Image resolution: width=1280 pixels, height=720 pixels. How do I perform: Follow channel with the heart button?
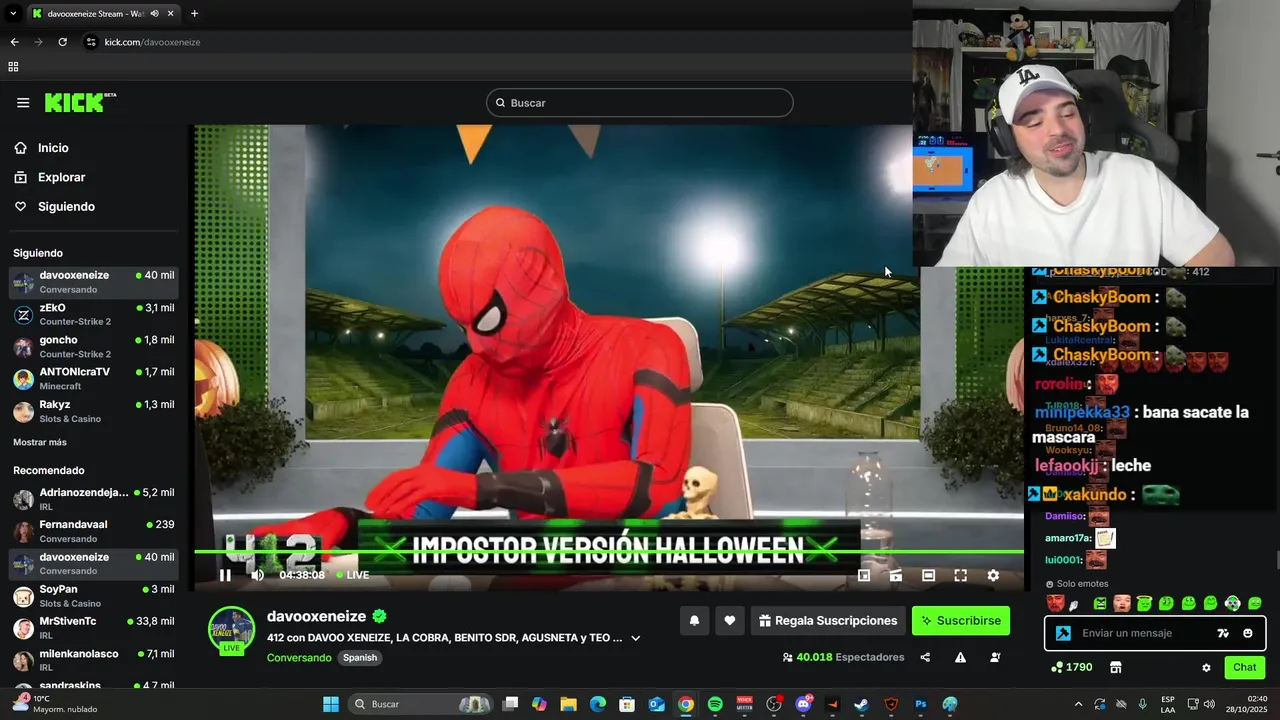pos(730,621)
